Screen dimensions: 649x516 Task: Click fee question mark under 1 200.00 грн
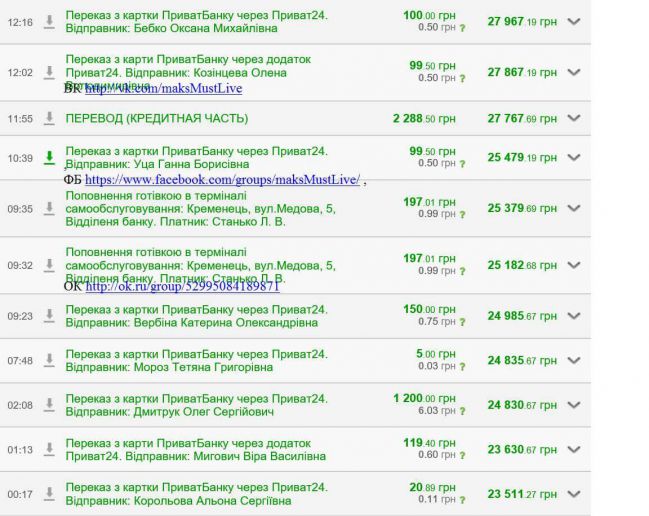click(461, 411)
